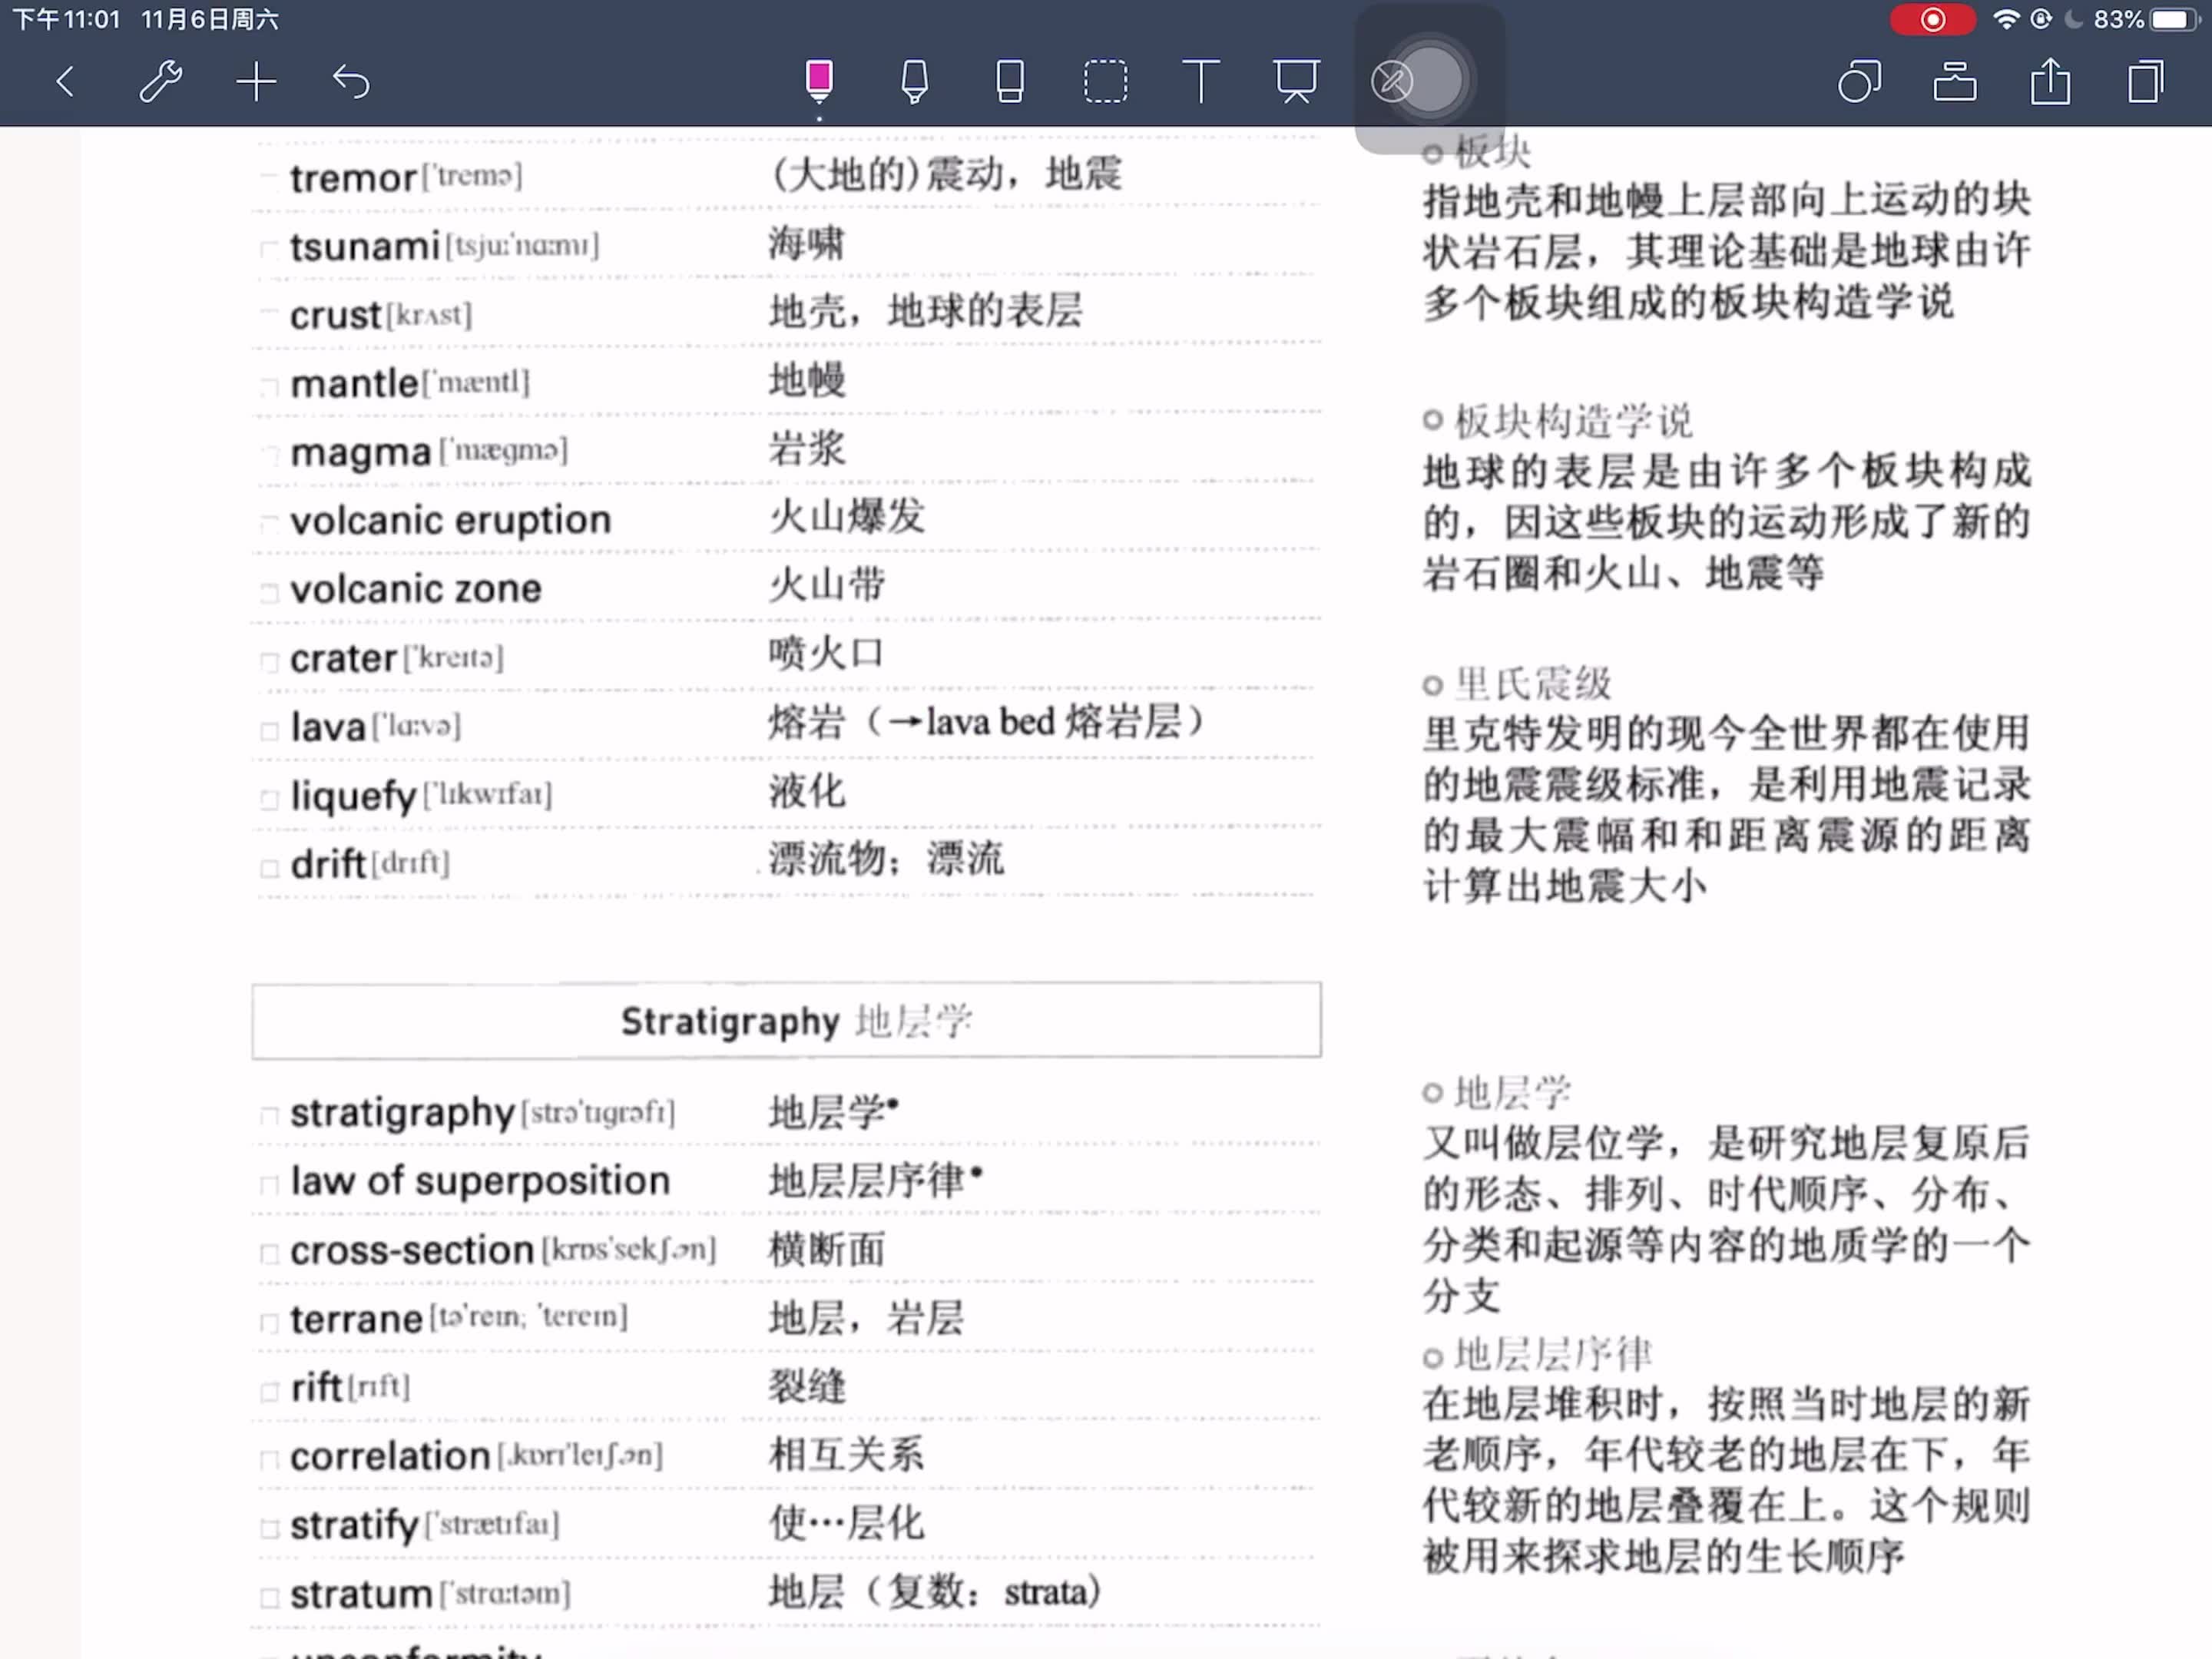This screenshot has height=1659, width=2212.
Task: Open the shapes tool icon
Action: (x=1859, y=81)
